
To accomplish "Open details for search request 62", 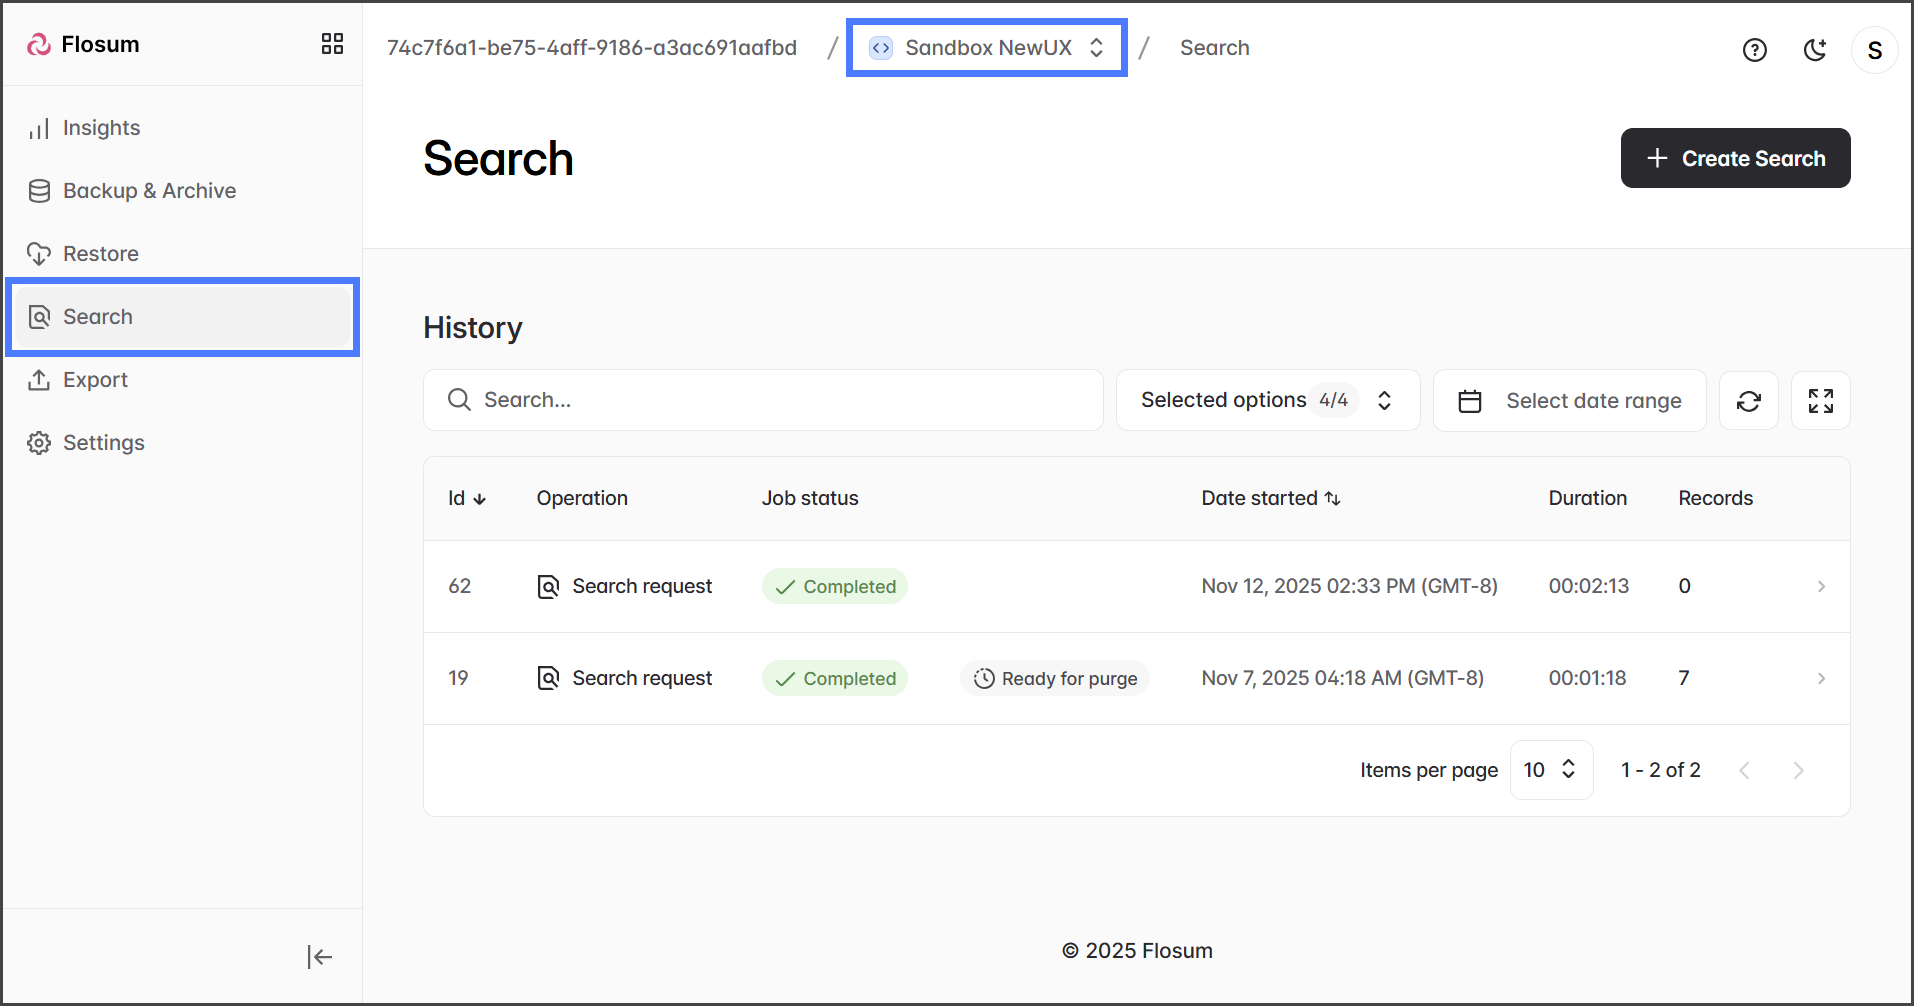I will pyautogui.click(x=1820, y=587).
